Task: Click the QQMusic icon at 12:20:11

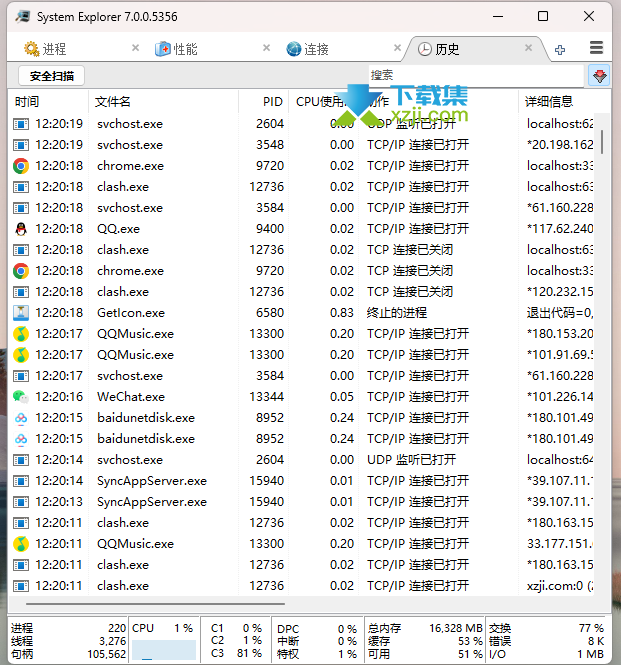Action: click(21, 544)
